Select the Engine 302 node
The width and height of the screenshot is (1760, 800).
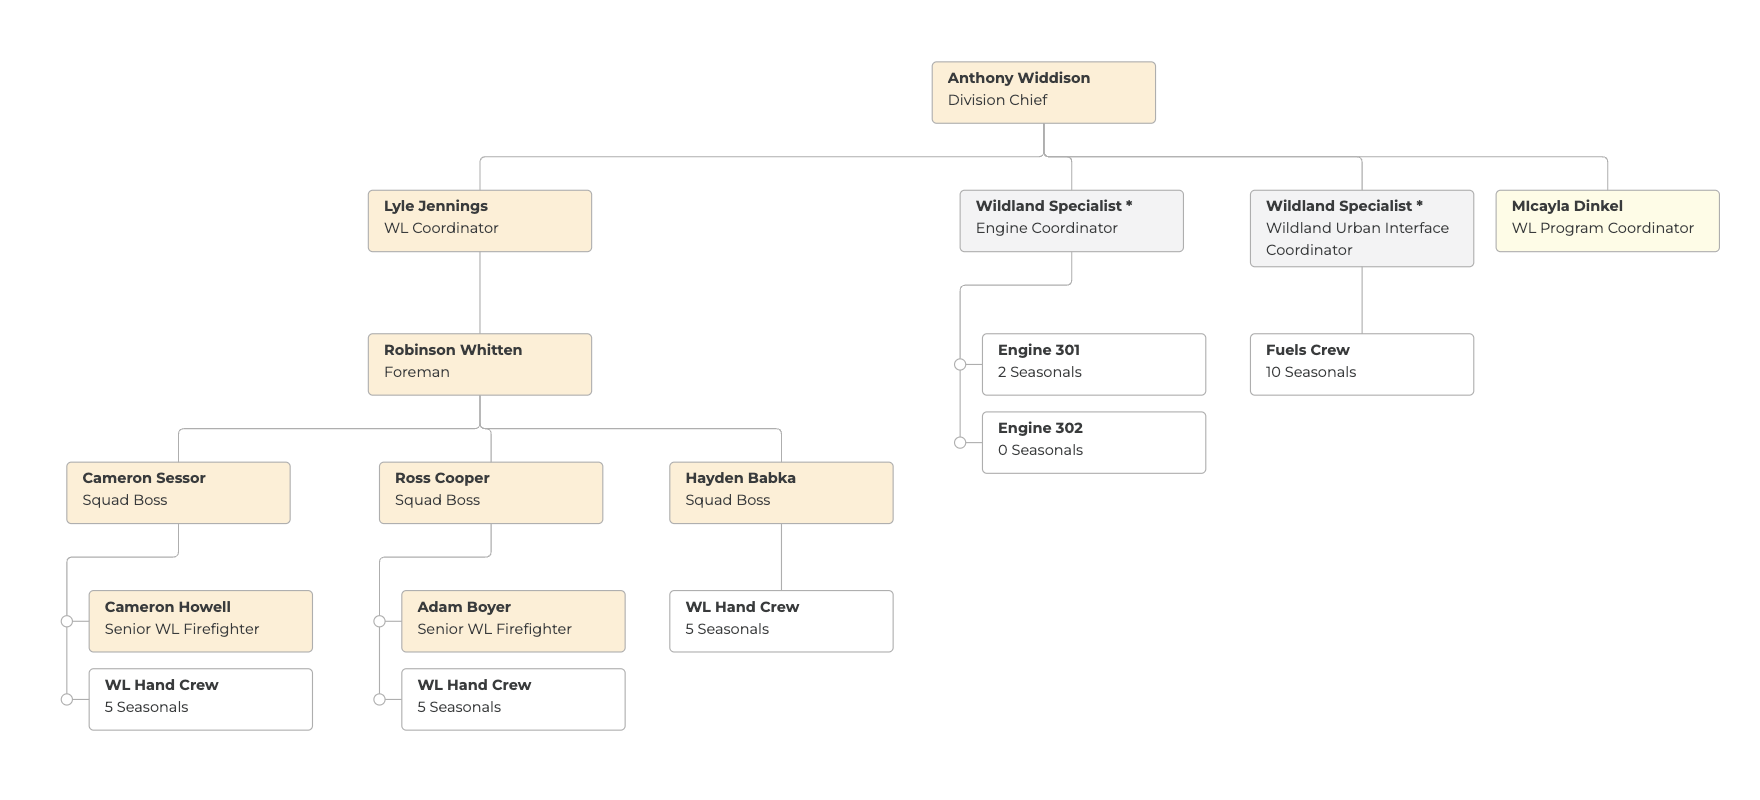click(1093, 442)
